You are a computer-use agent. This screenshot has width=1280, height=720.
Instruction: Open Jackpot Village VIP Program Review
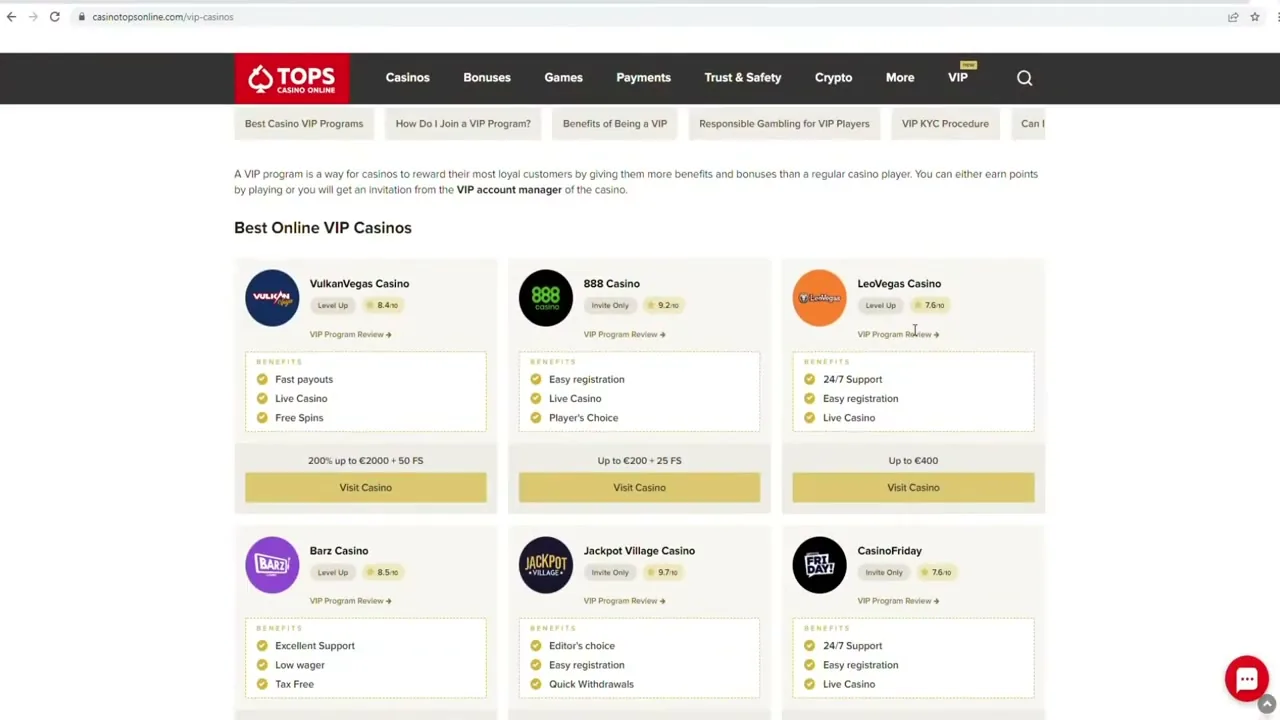pos(624,601)
